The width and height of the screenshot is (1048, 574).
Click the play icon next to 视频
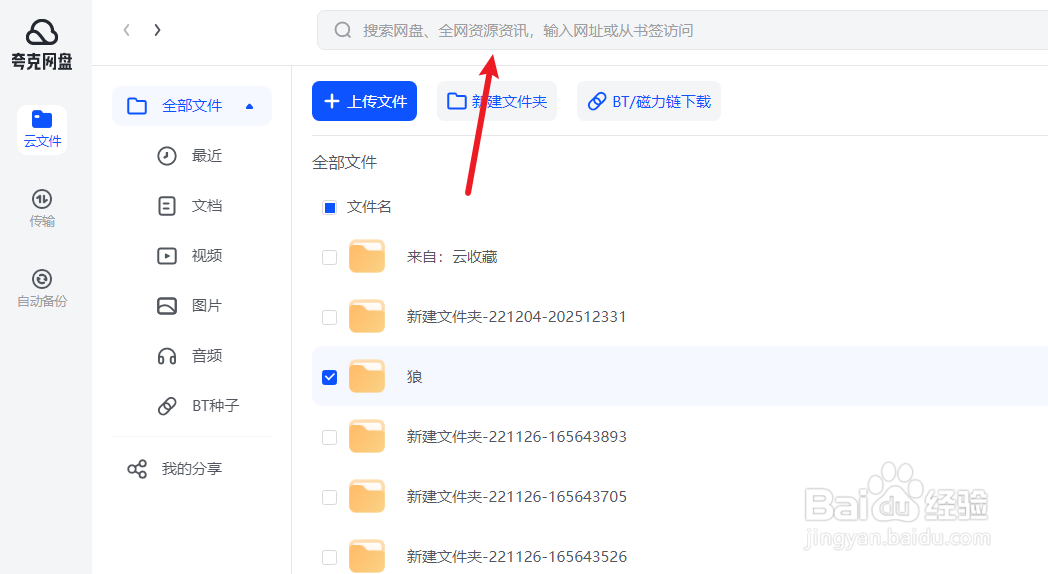[166, 256]
